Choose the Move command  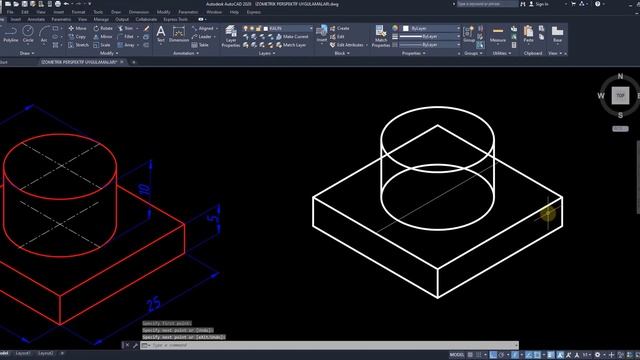(x=78, y=28)
